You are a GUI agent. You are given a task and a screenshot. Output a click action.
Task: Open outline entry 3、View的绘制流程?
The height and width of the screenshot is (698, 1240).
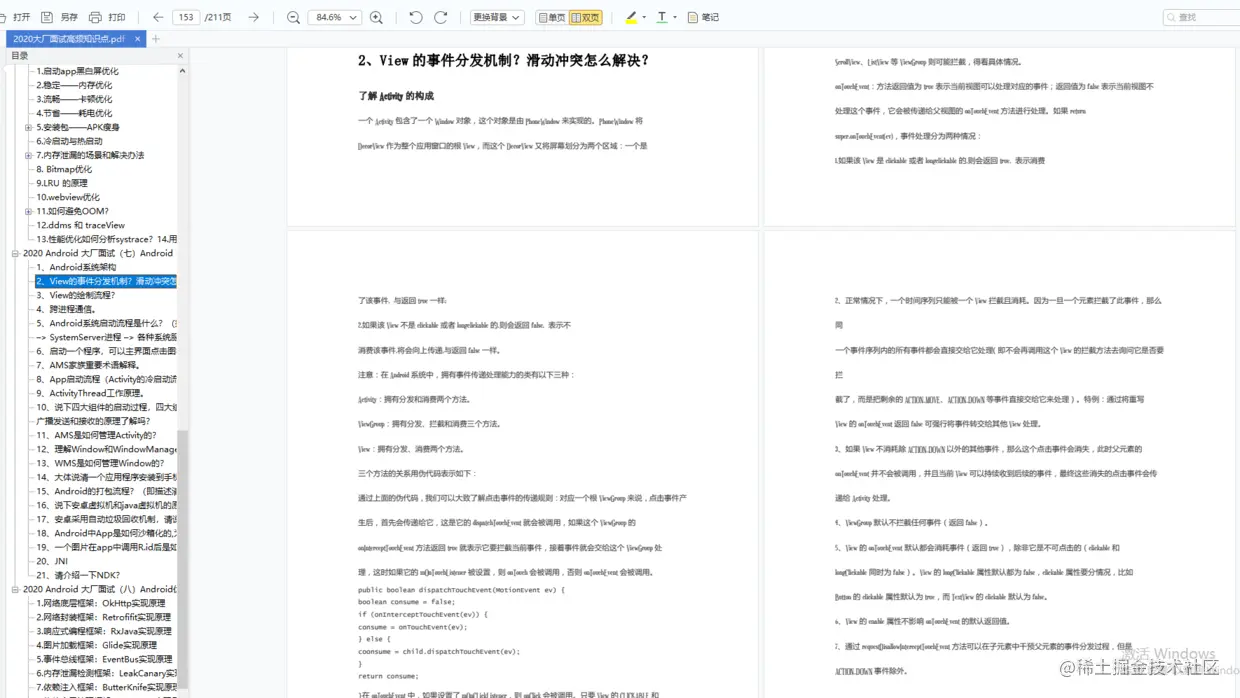point(76,295)
